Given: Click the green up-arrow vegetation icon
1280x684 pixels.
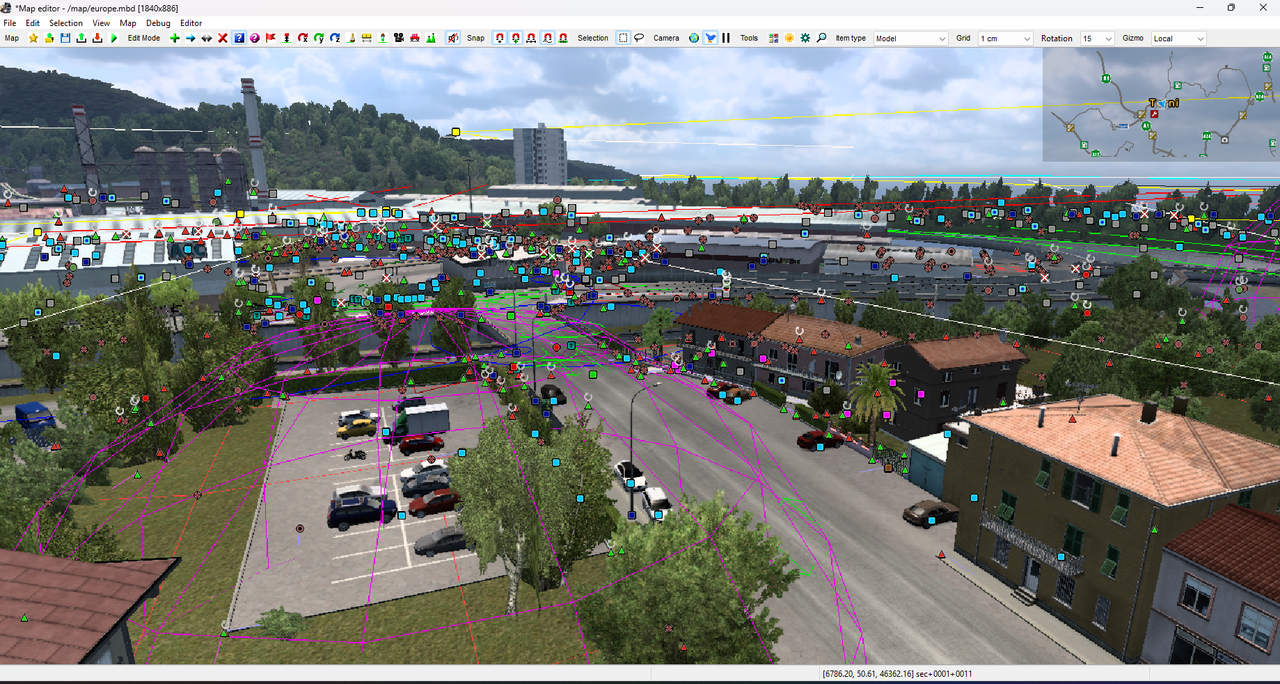Looking at the screenshot, I should (x=383, y=38).
